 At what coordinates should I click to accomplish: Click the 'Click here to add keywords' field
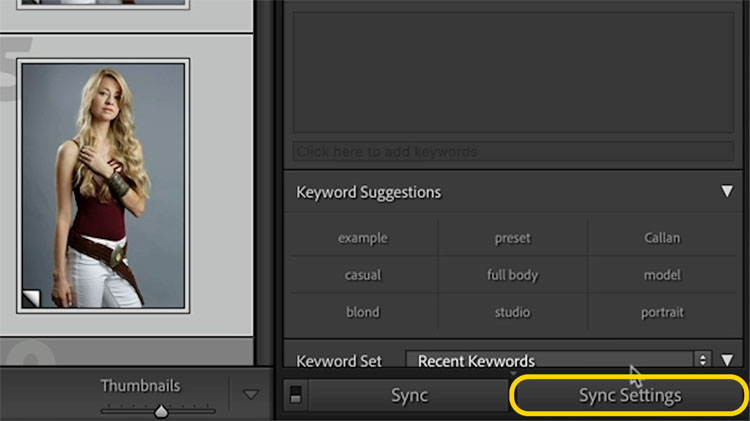click(x=513, y=152)
